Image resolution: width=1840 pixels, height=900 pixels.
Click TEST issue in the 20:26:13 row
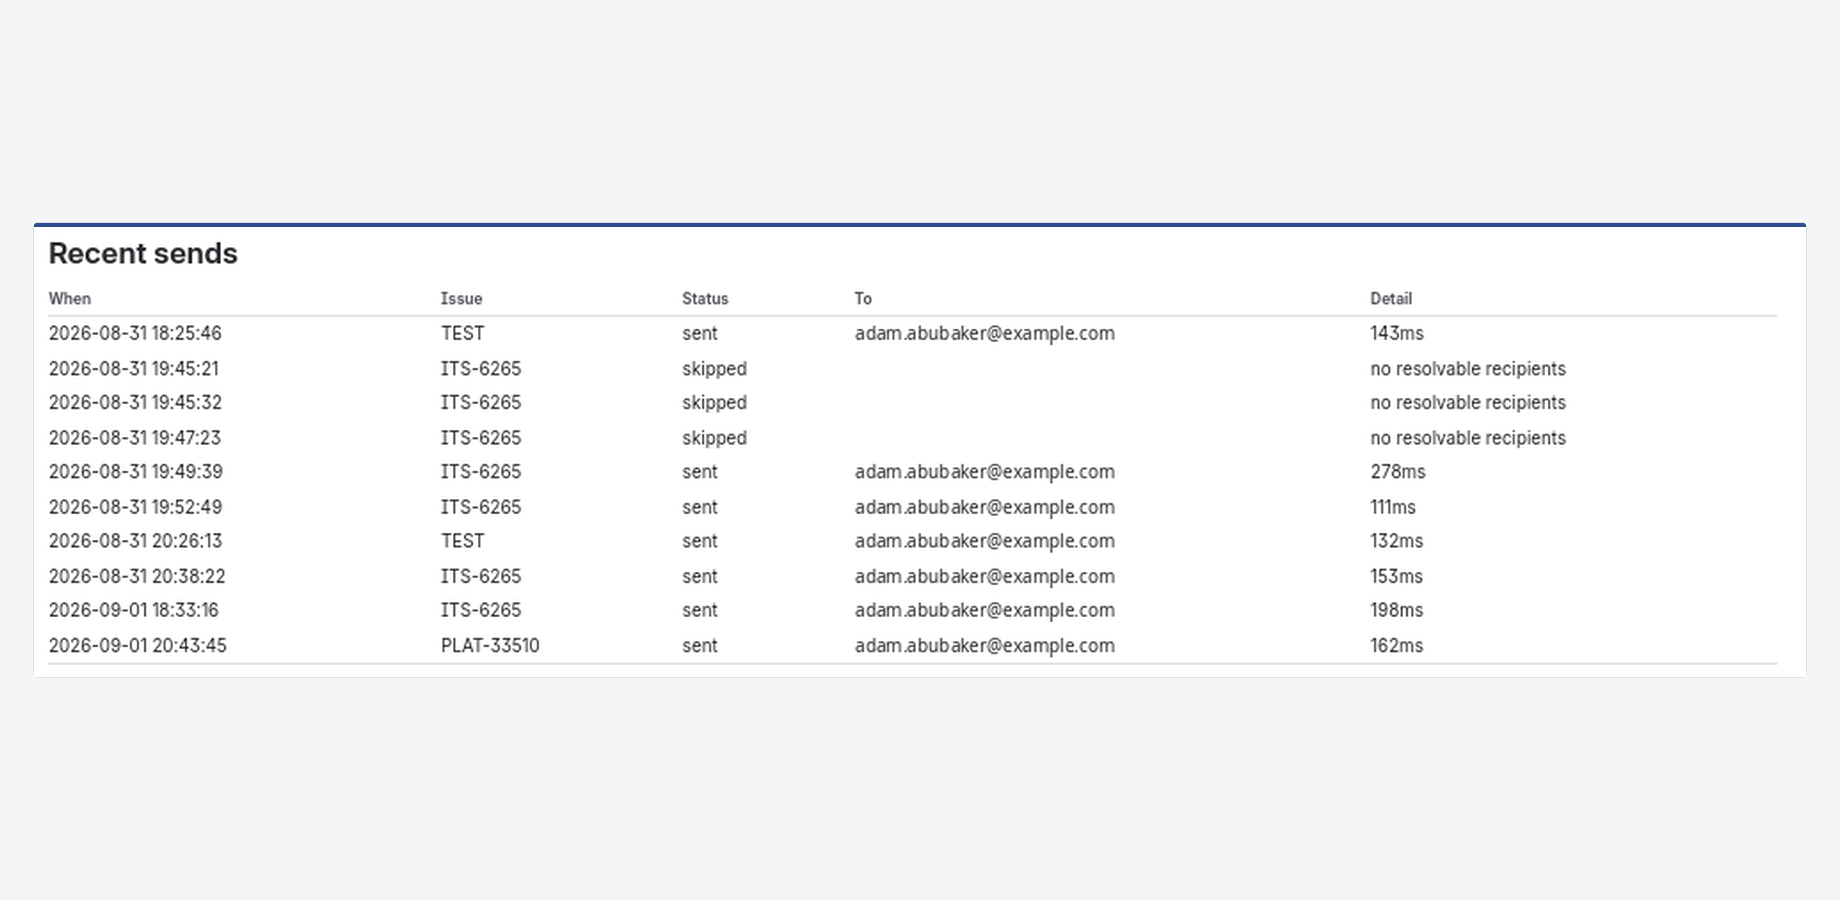pos(462,541)
